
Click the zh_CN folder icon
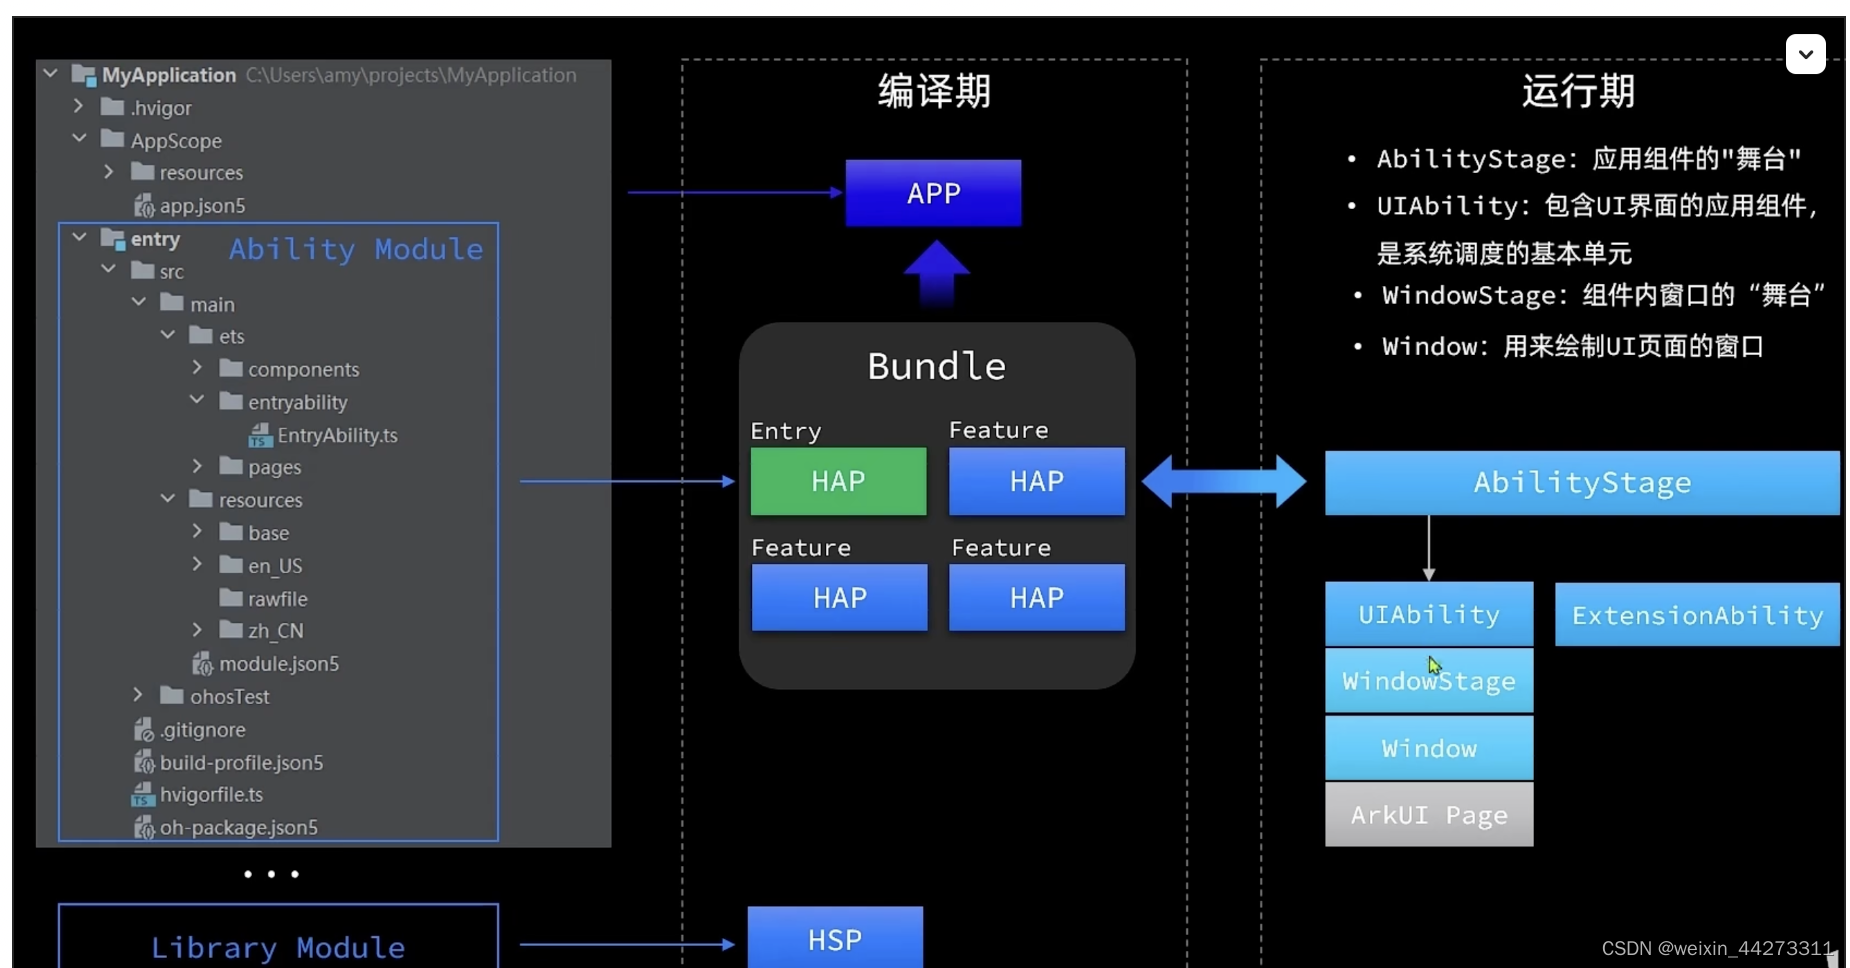pos(231,630)
